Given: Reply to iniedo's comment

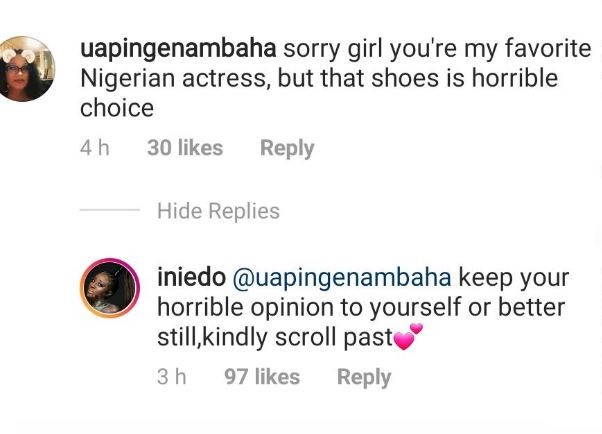Looking at the screenshot, I should click(x=363, y=377).
